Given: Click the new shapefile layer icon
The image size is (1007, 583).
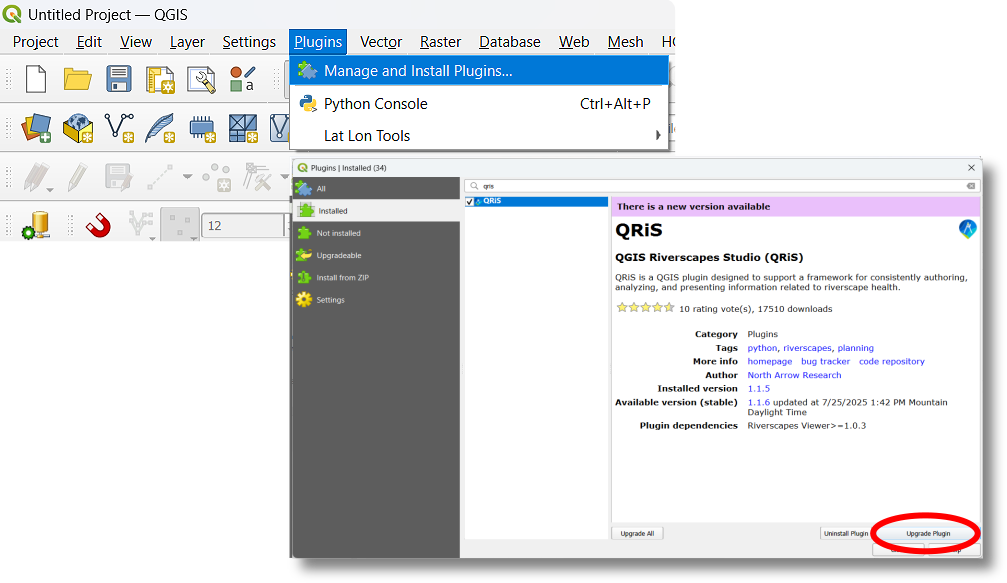Looking at the screenshot, I should (x=119, y=127).
